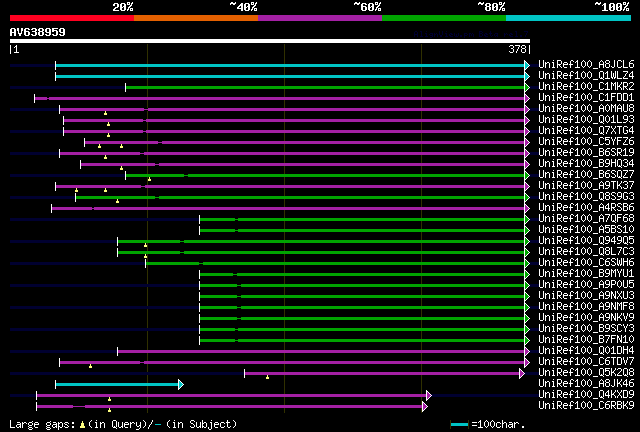
Task: Click the yellow gap marker under Q8S9G3 alignment
Action: click(117, 201)
